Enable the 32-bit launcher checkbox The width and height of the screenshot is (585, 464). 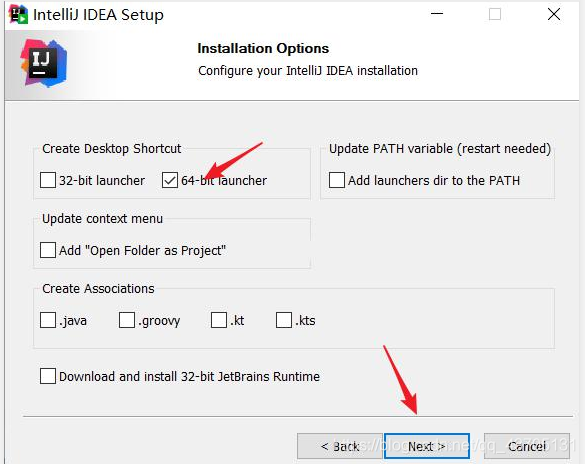[48, 180]
